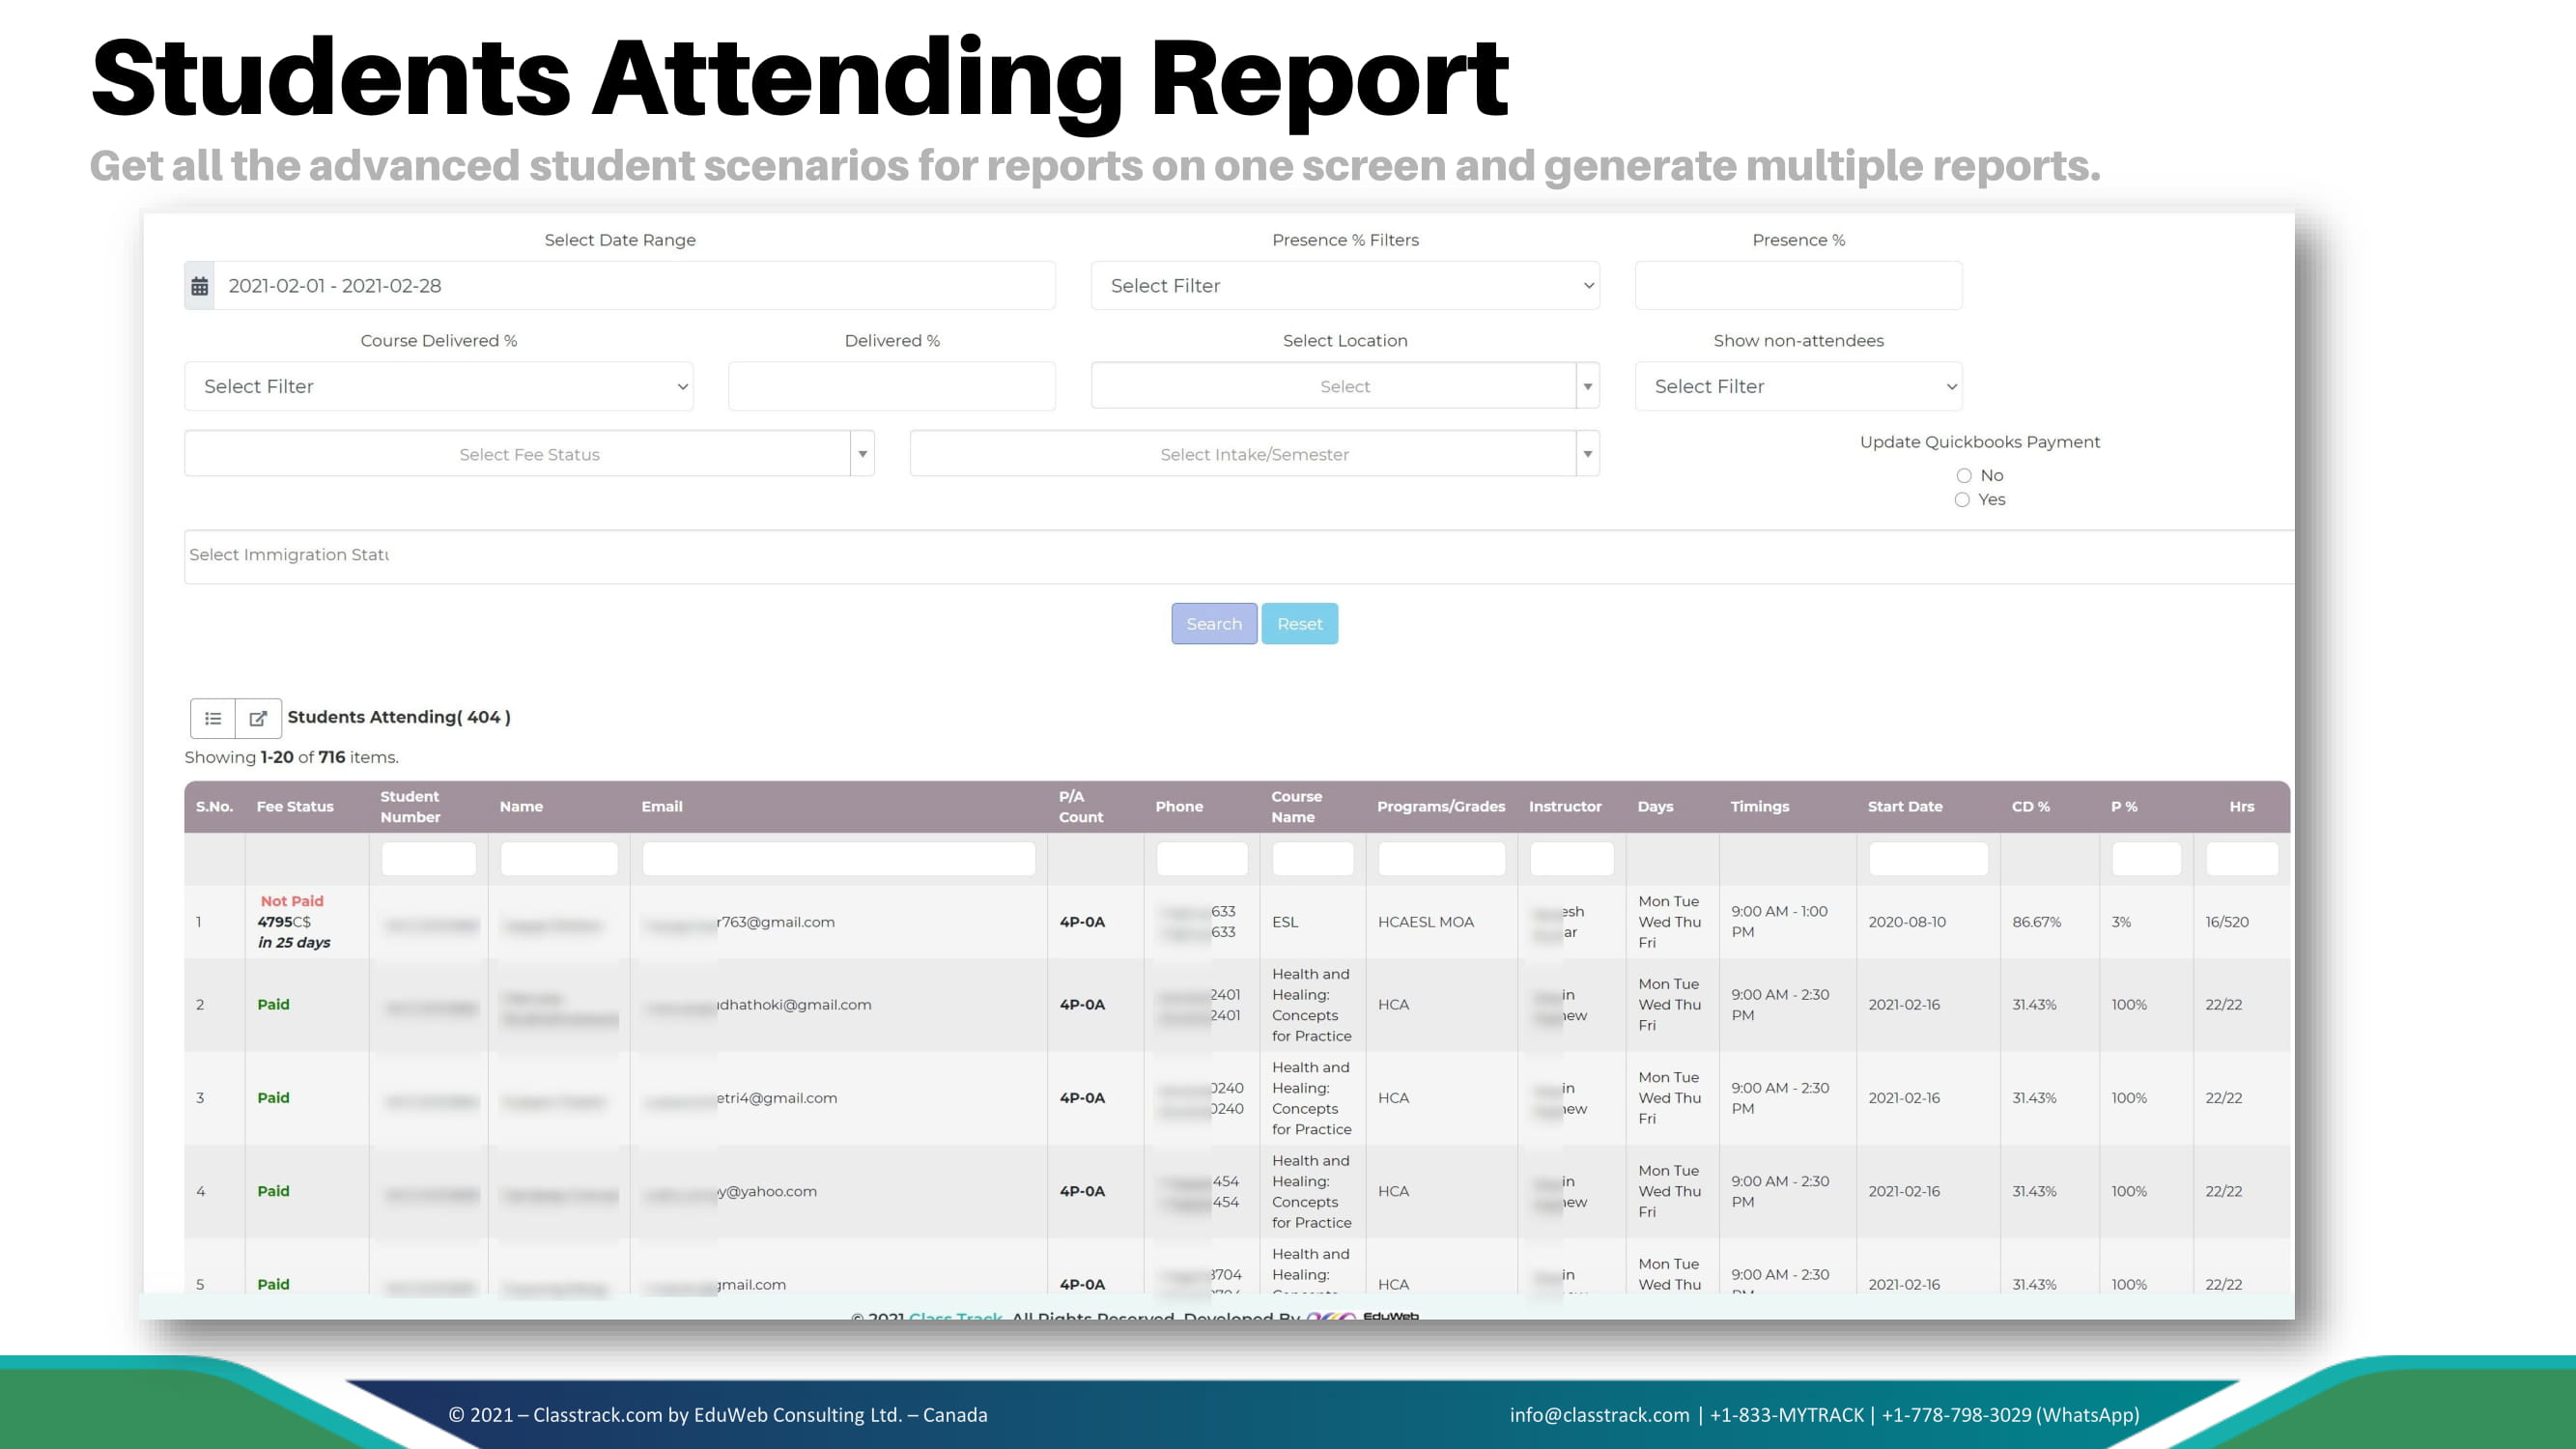Click the Search button
This screenshot has height=1449, width=2576.
pyautogui.click(x=1213, y=624)
